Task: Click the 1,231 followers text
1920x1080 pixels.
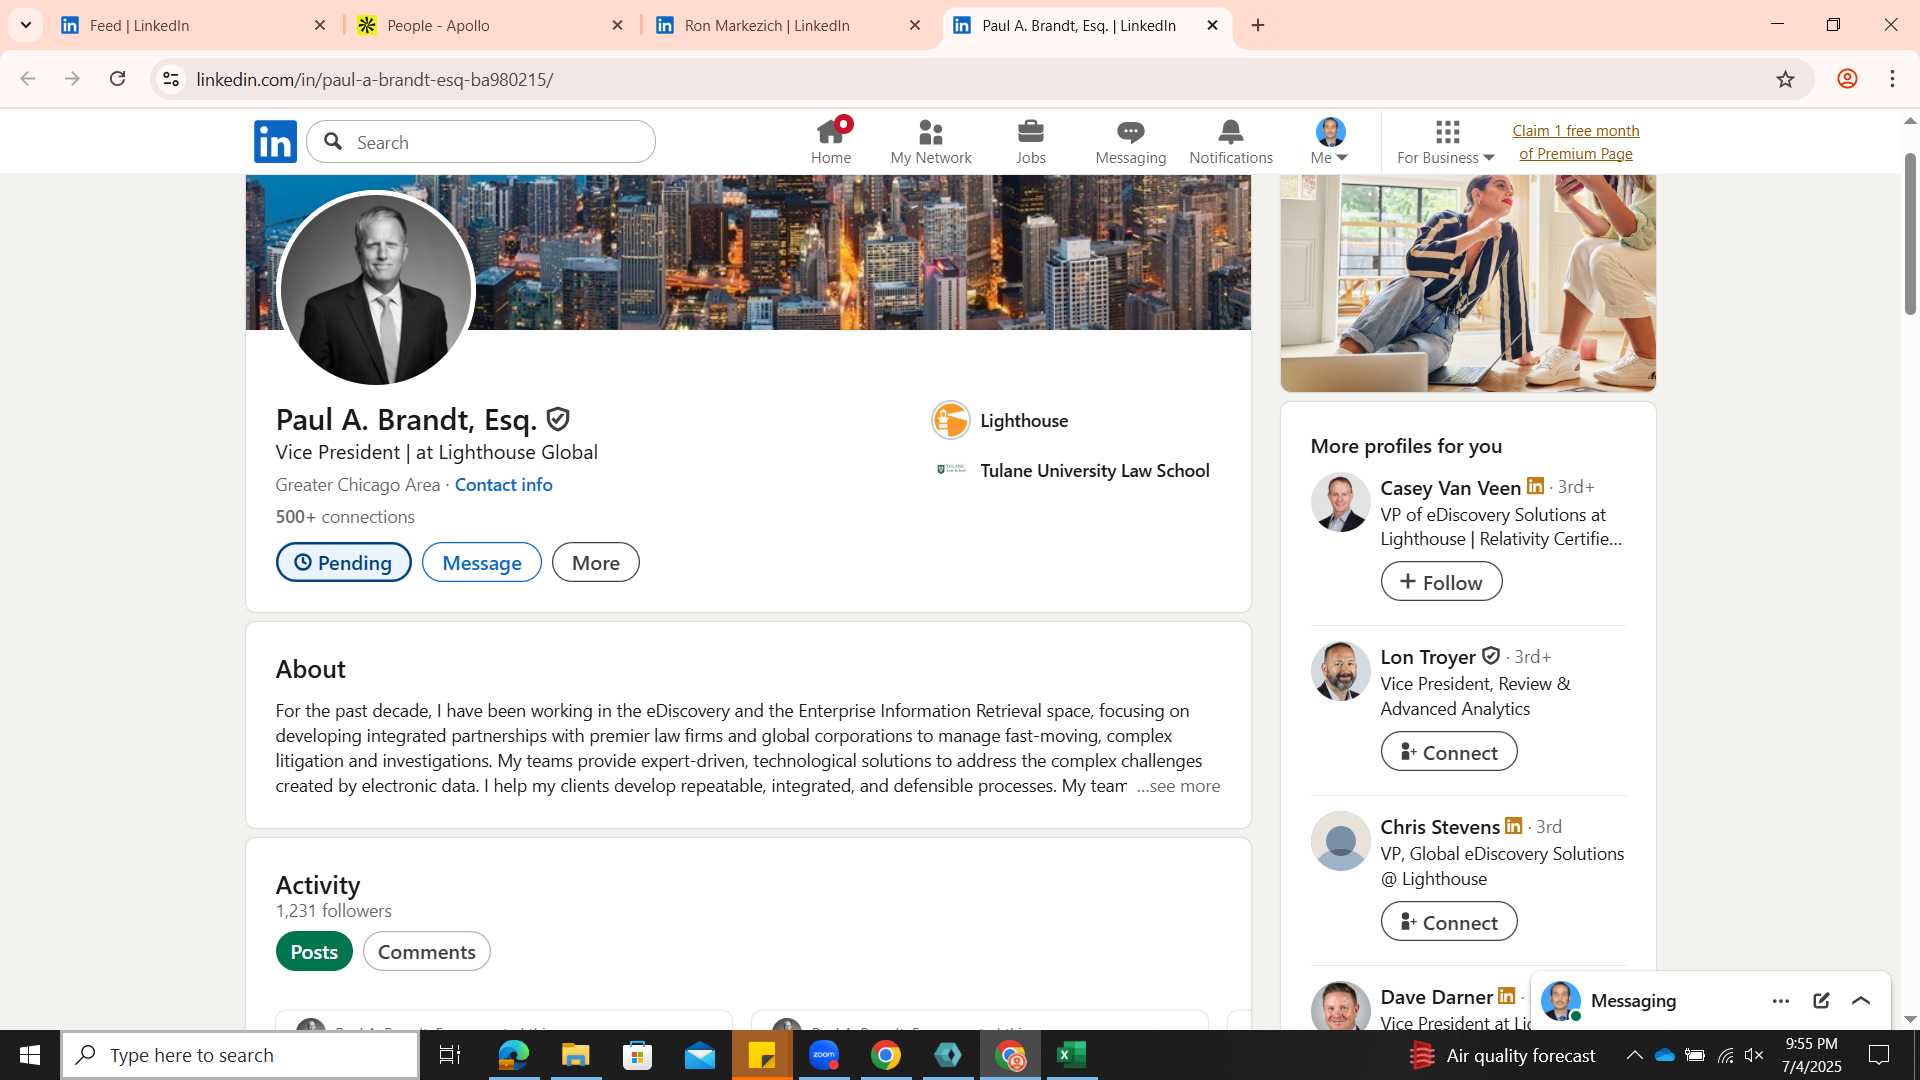Action: click(334, 911)
